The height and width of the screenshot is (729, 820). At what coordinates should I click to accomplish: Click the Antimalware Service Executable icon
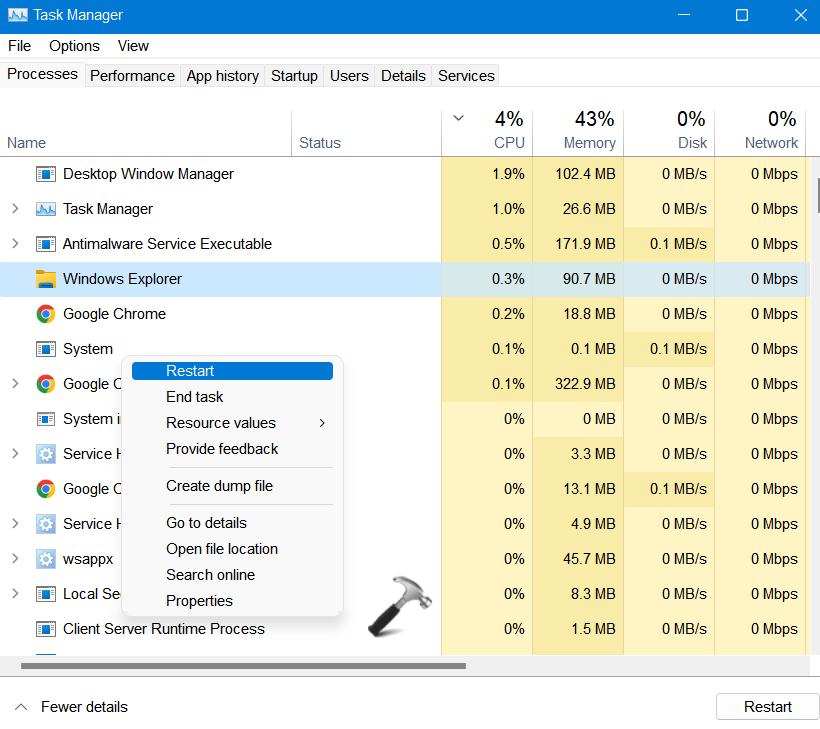(45, 244)
